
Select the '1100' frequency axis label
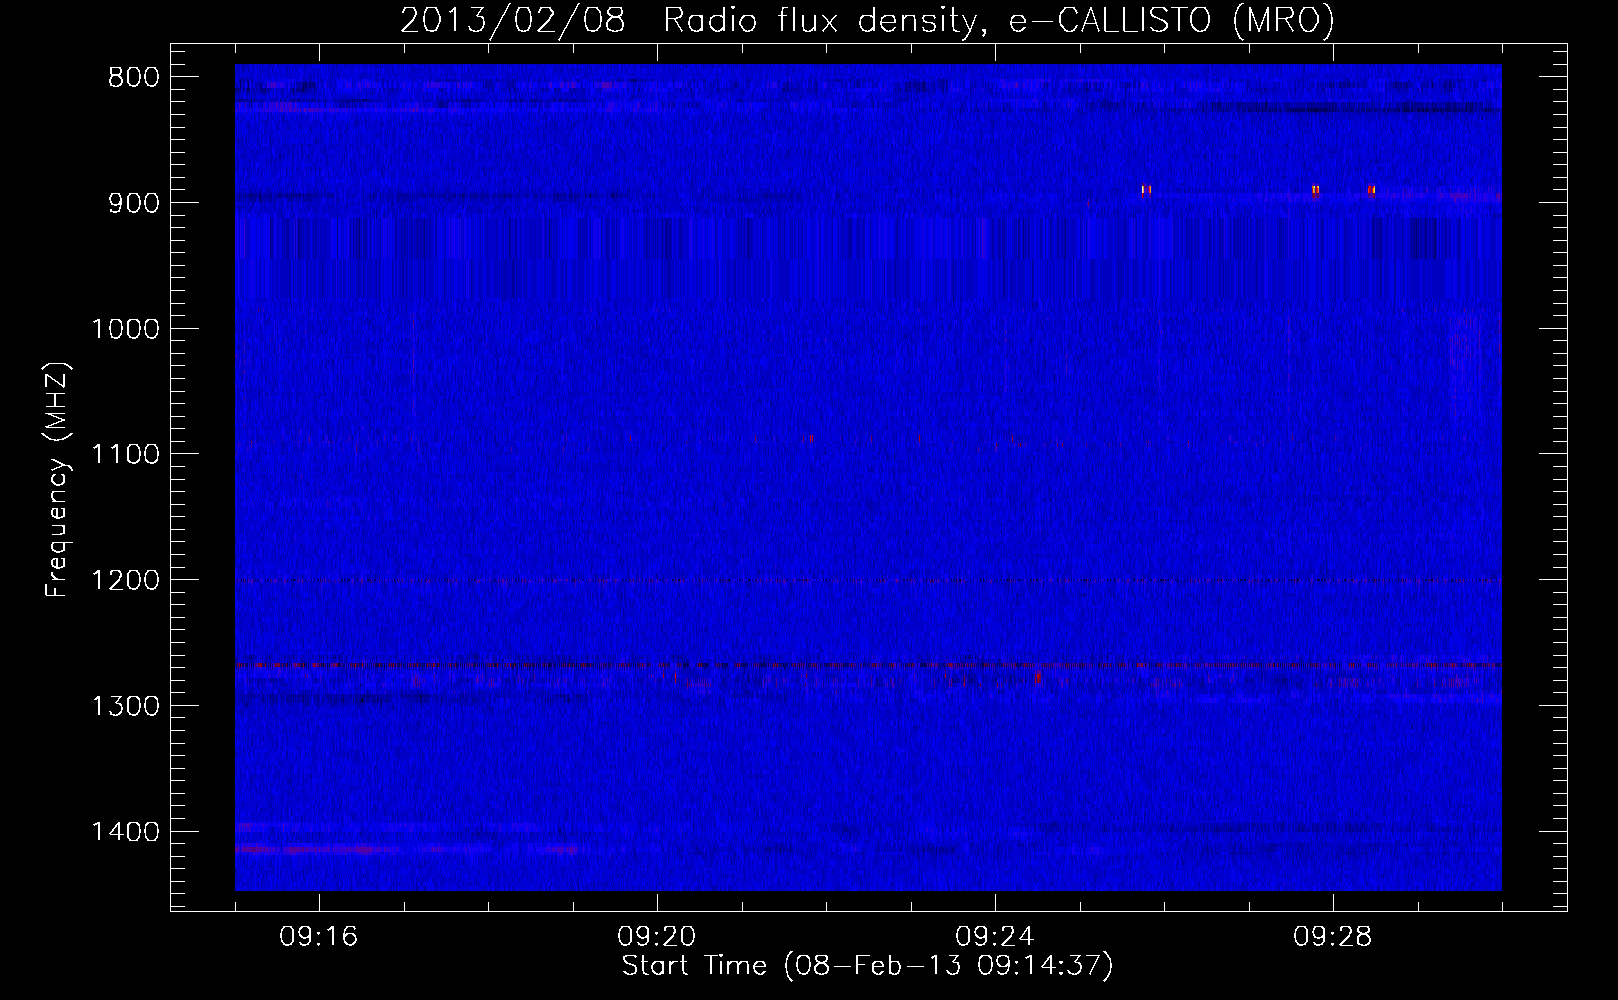pos(126,455)
